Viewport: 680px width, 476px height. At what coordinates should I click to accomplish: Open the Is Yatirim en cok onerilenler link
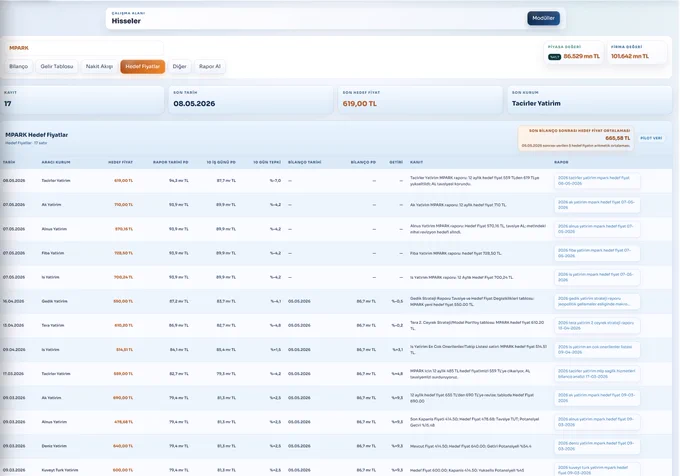pyautogui.click(x=597, y=349)
